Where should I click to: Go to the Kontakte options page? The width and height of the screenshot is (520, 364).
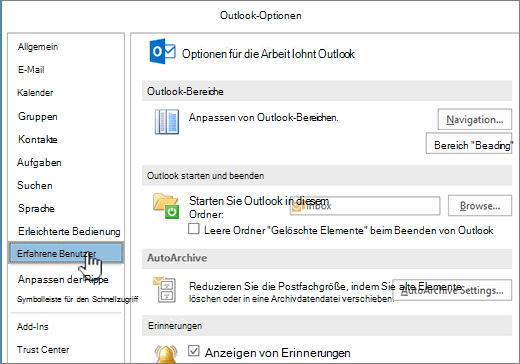tap(38, 139)
